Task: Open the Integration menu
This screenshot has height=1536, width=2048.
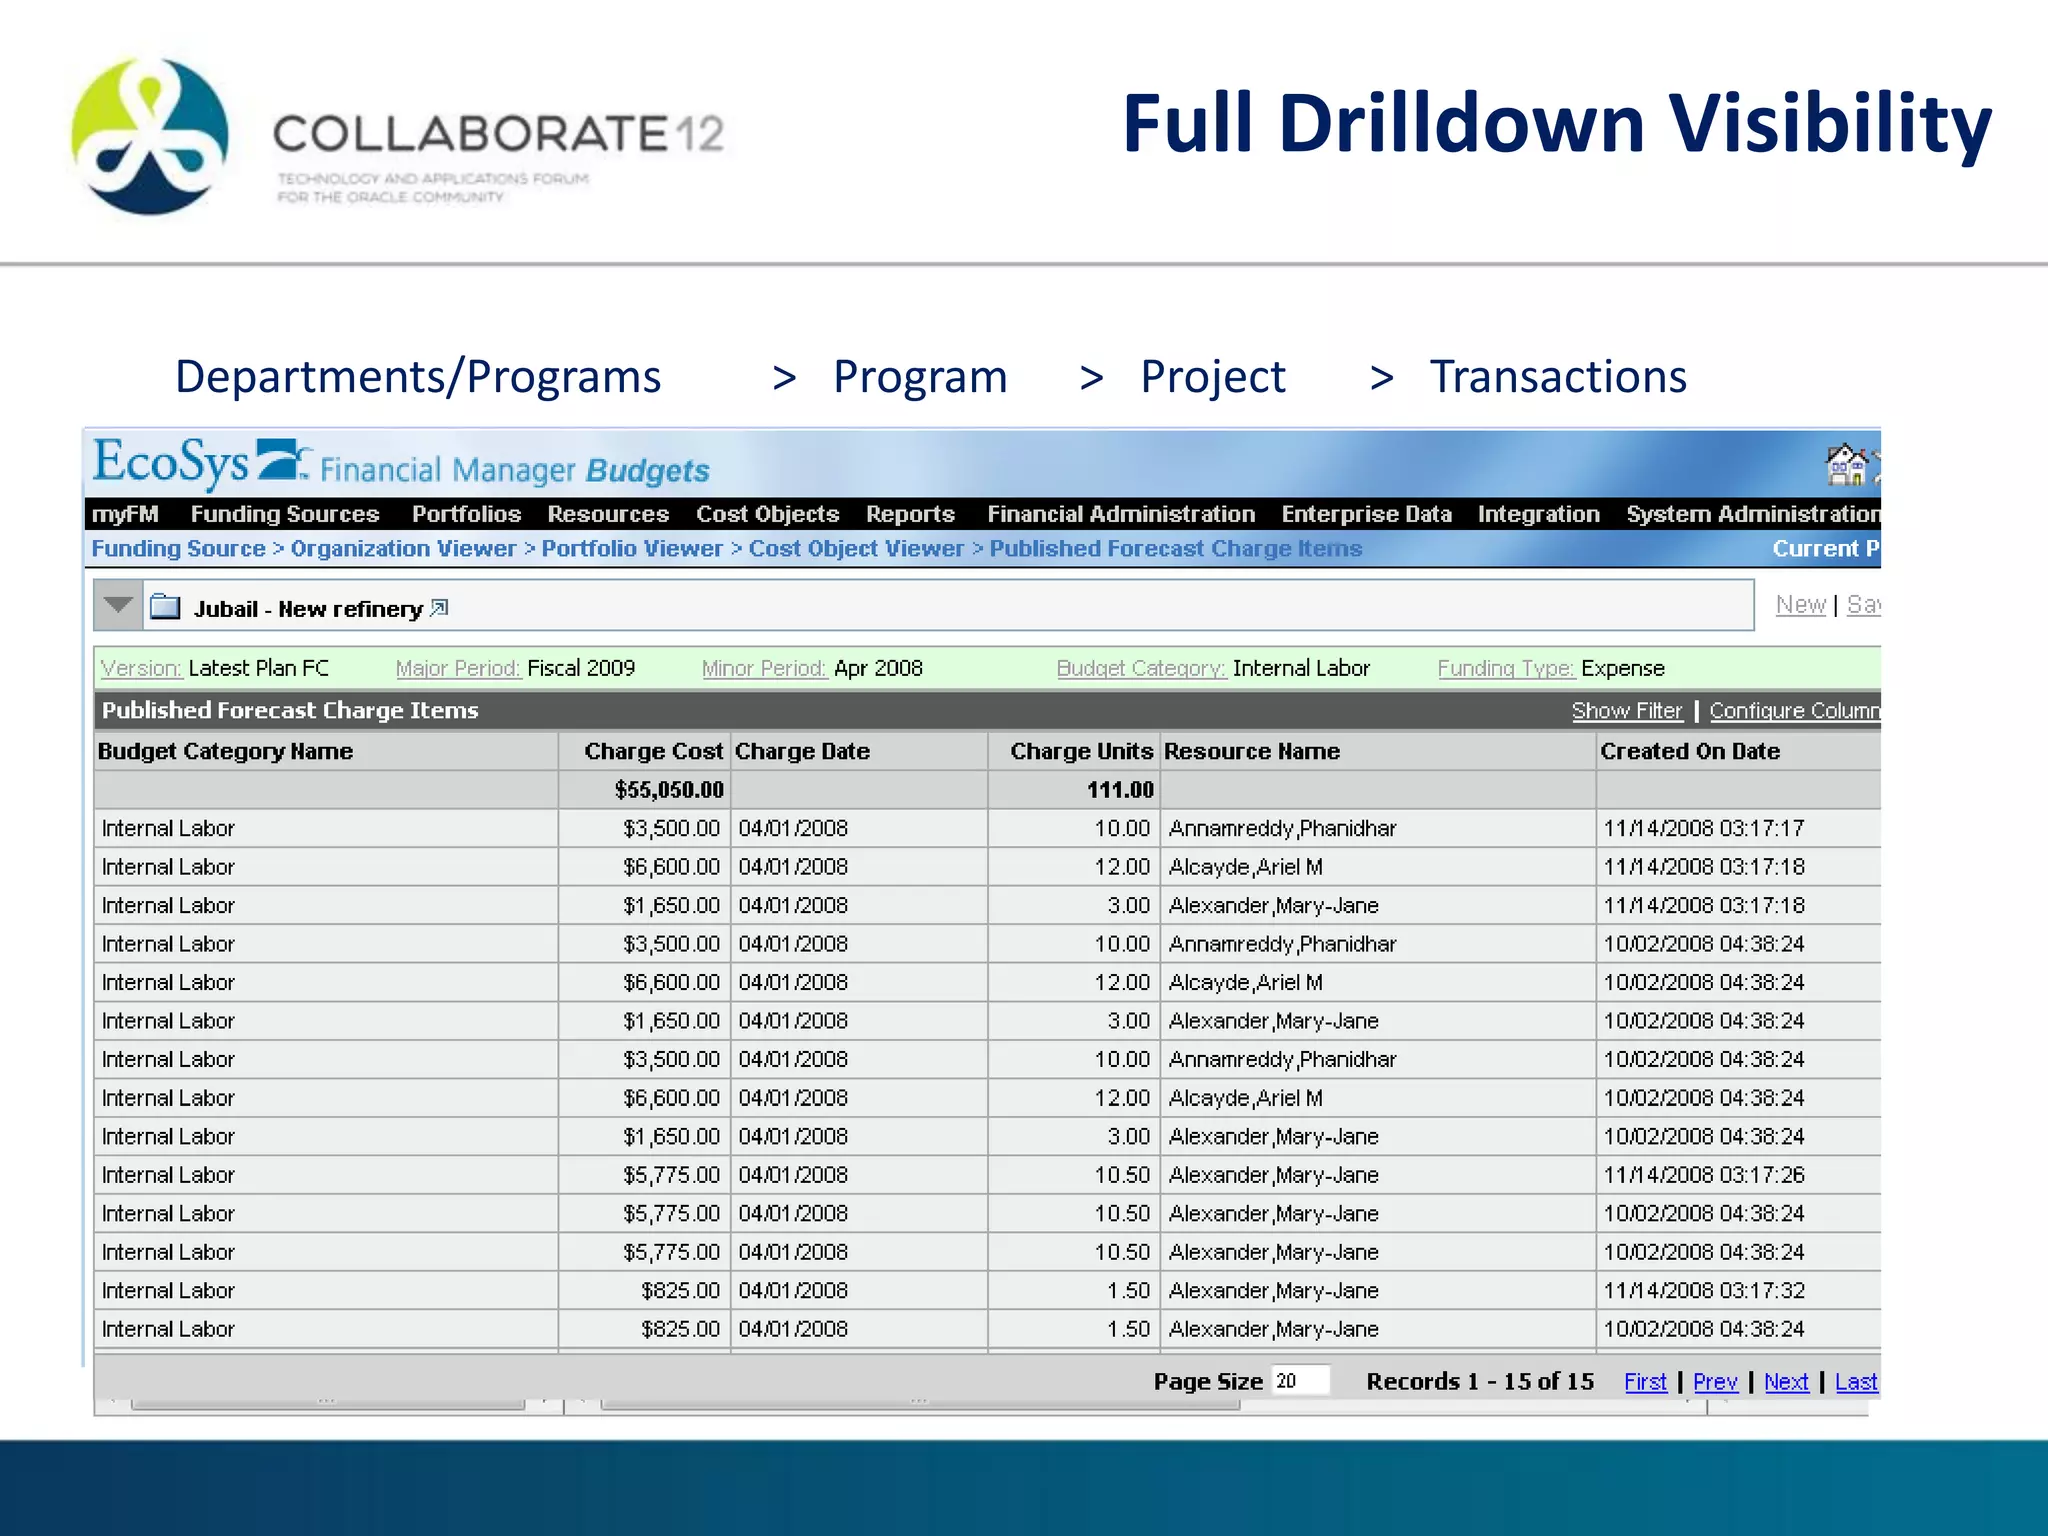Action: pyautogui.click(x=1538, y=514)
